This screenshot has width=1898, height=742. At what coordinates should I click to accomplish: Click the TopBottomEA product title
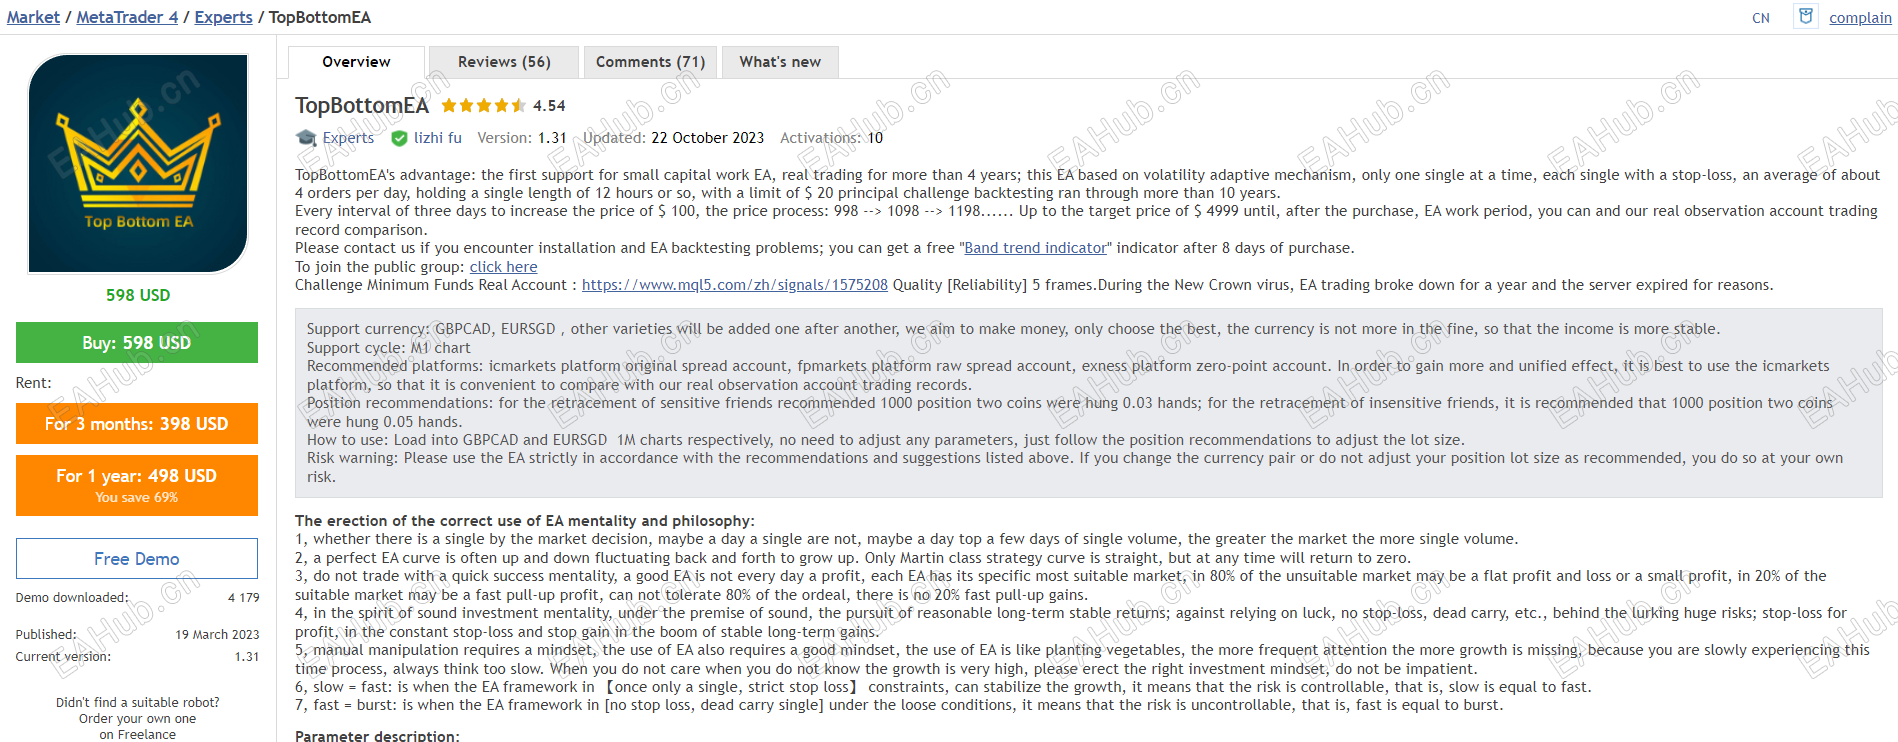(x=362, y=106)
